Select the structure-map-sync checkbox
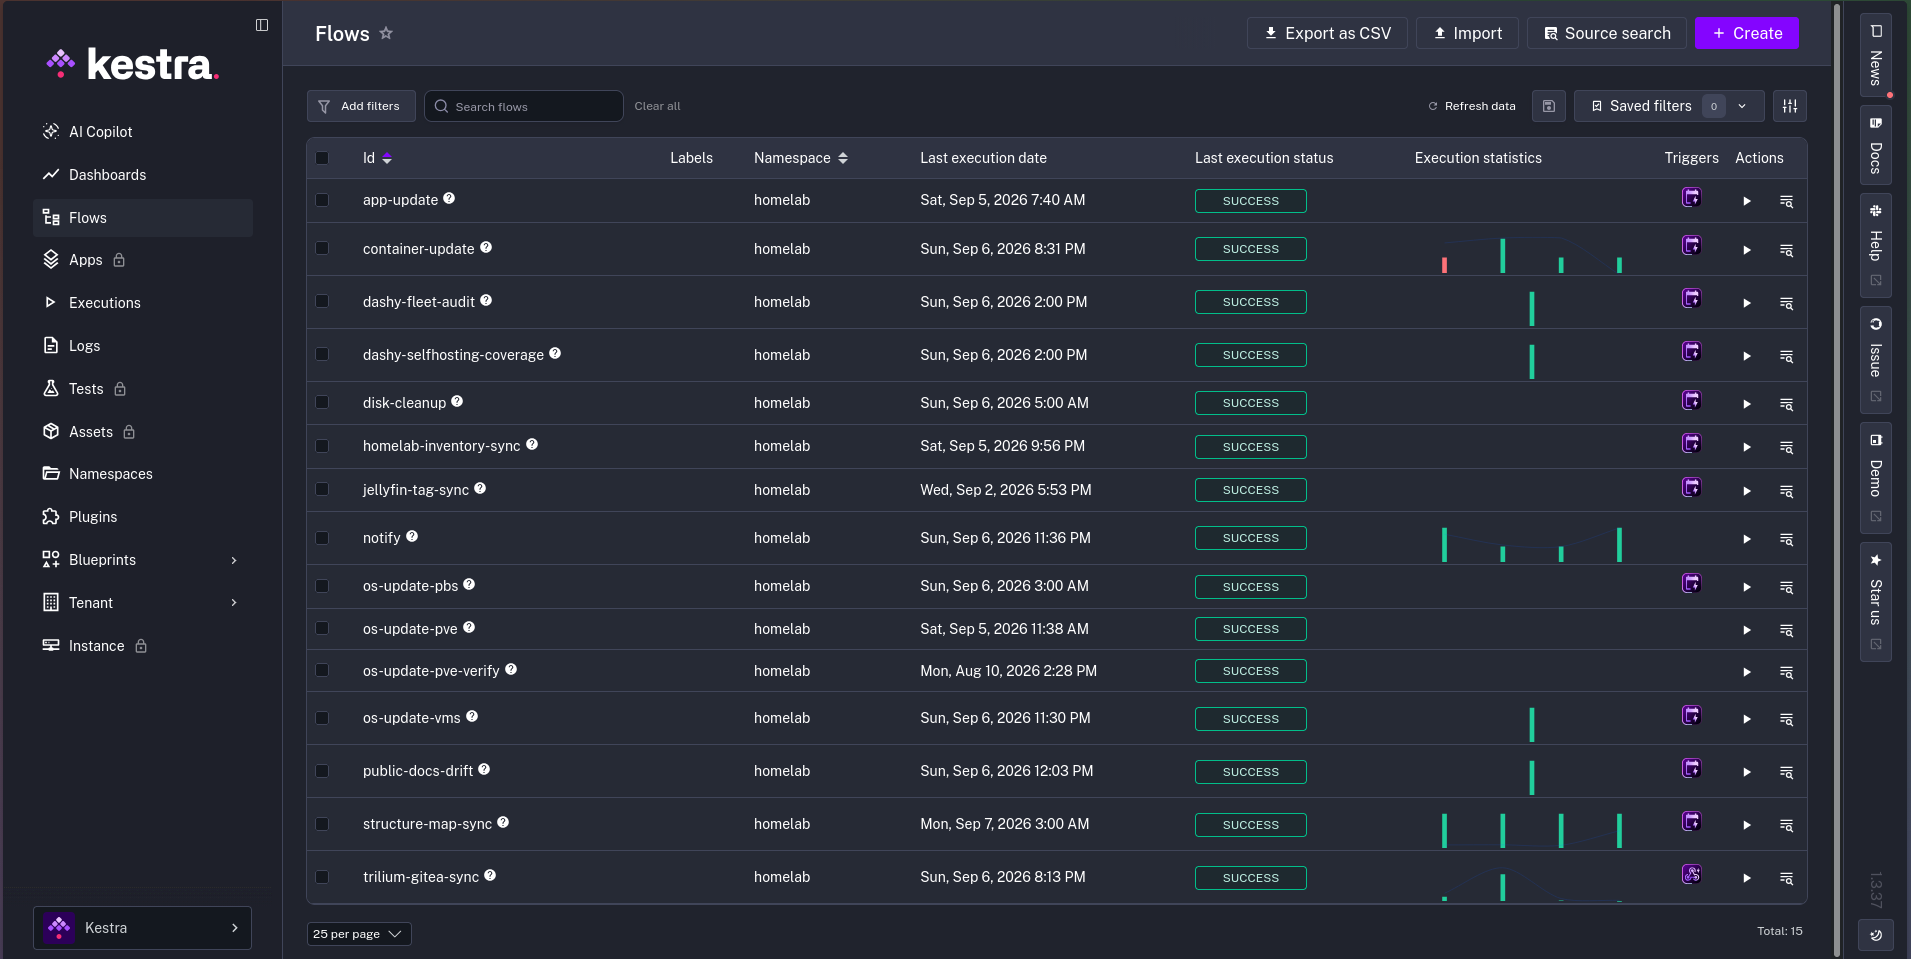 tap(322, 824)
